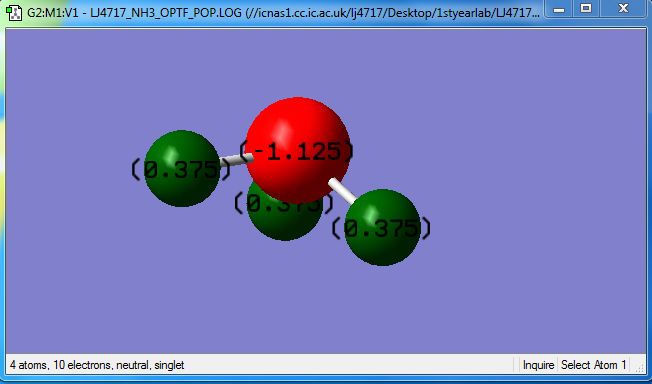Screen dimensions: 652x384
Task: Click the 'Select Atom 1' status field
Action: point(593,365)
